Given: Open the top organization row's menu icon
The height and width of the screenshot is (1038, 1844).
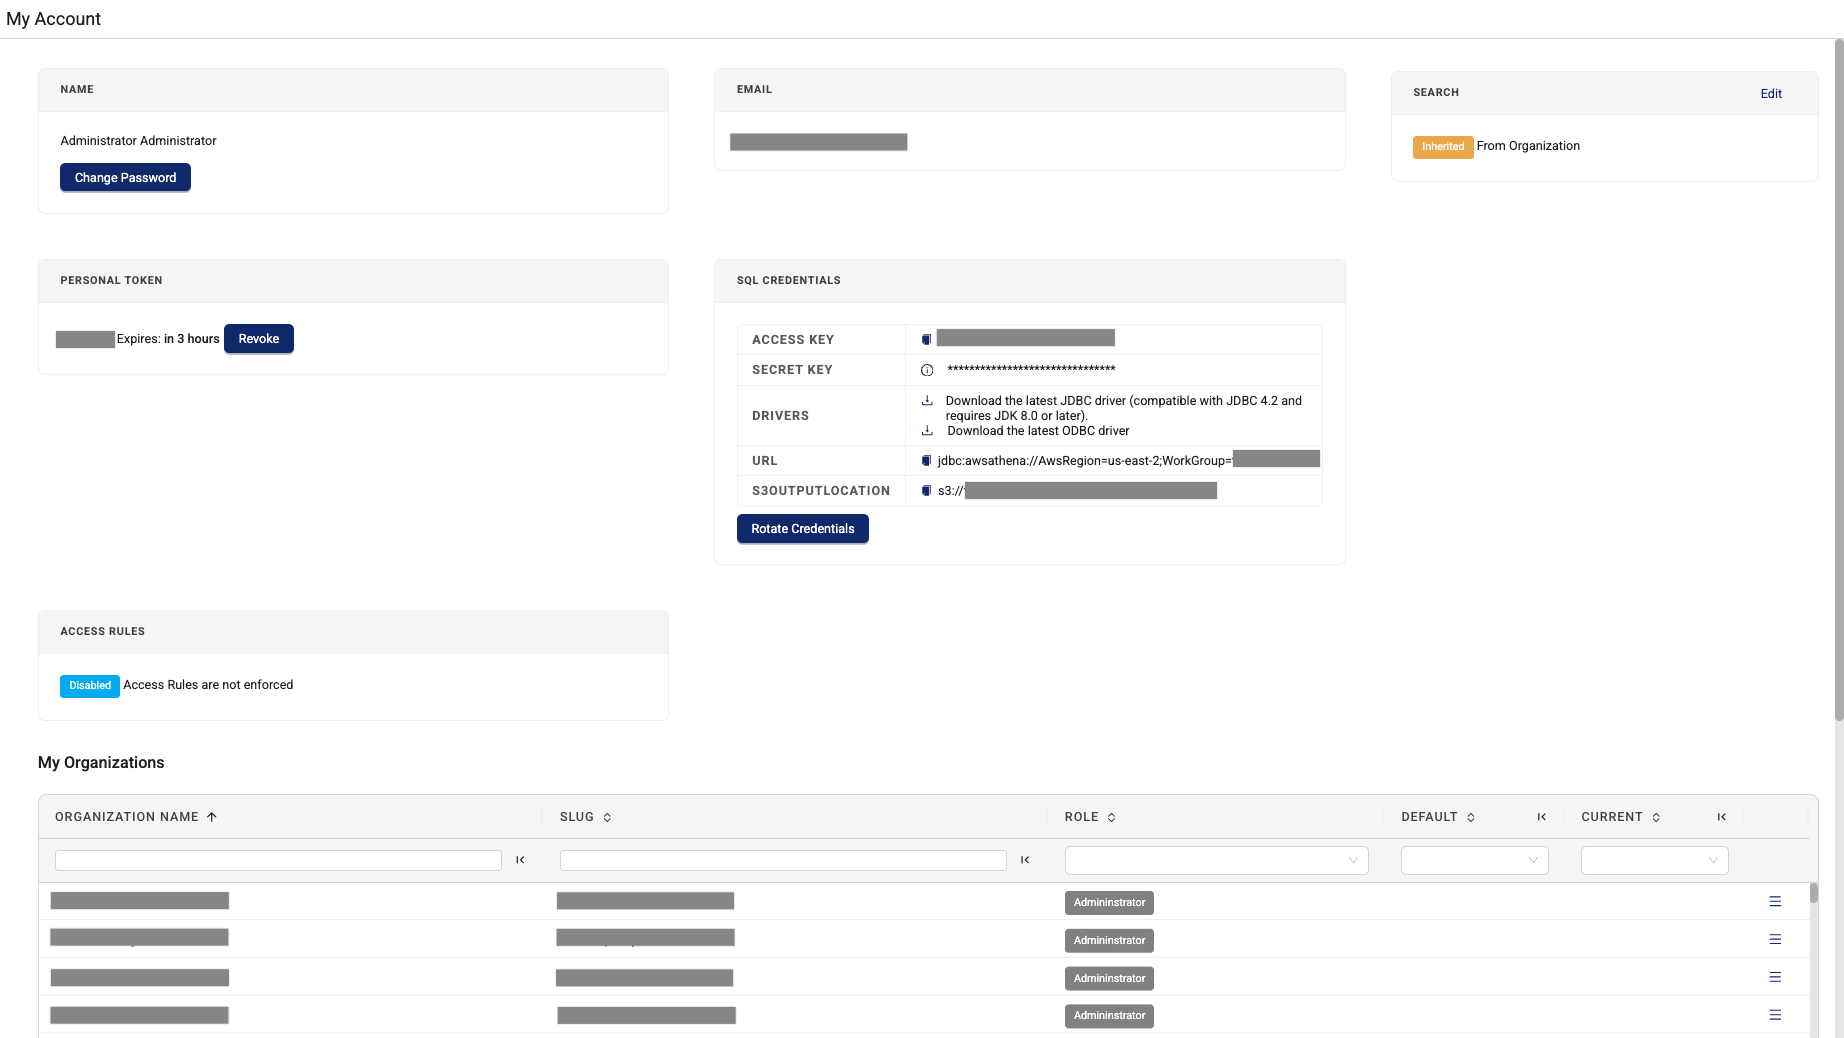Looking at the screenshot, I should pos(1775,902).
